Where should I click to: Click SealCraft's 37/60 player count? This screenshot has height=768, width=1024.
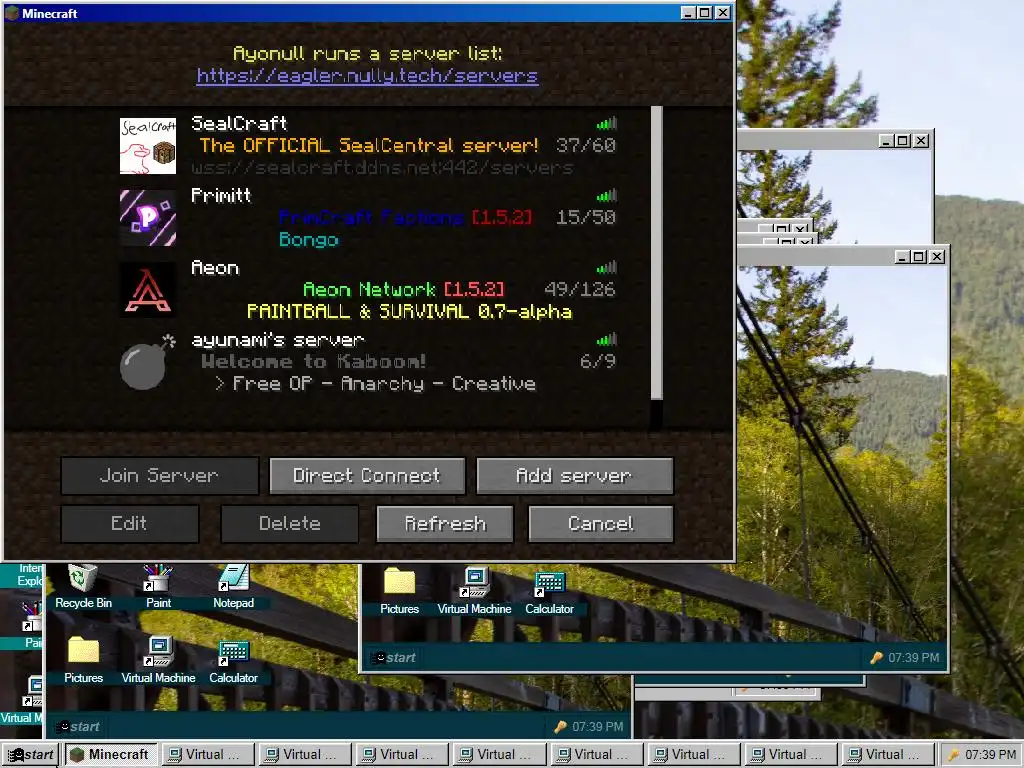586,145
